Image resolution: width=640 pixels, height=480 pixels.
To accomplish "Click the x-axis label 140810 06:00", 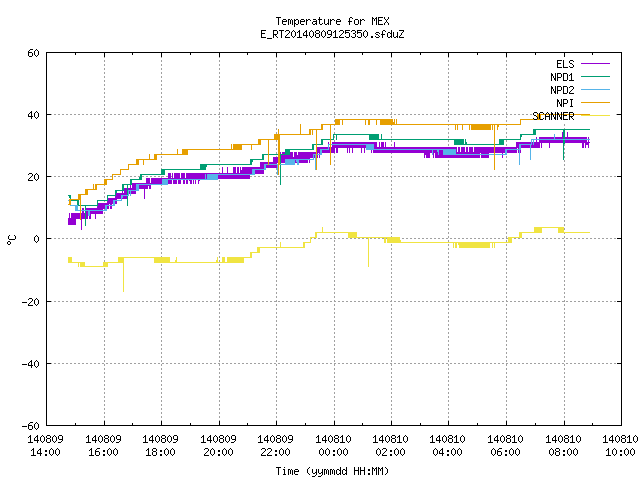I will 506,446.
